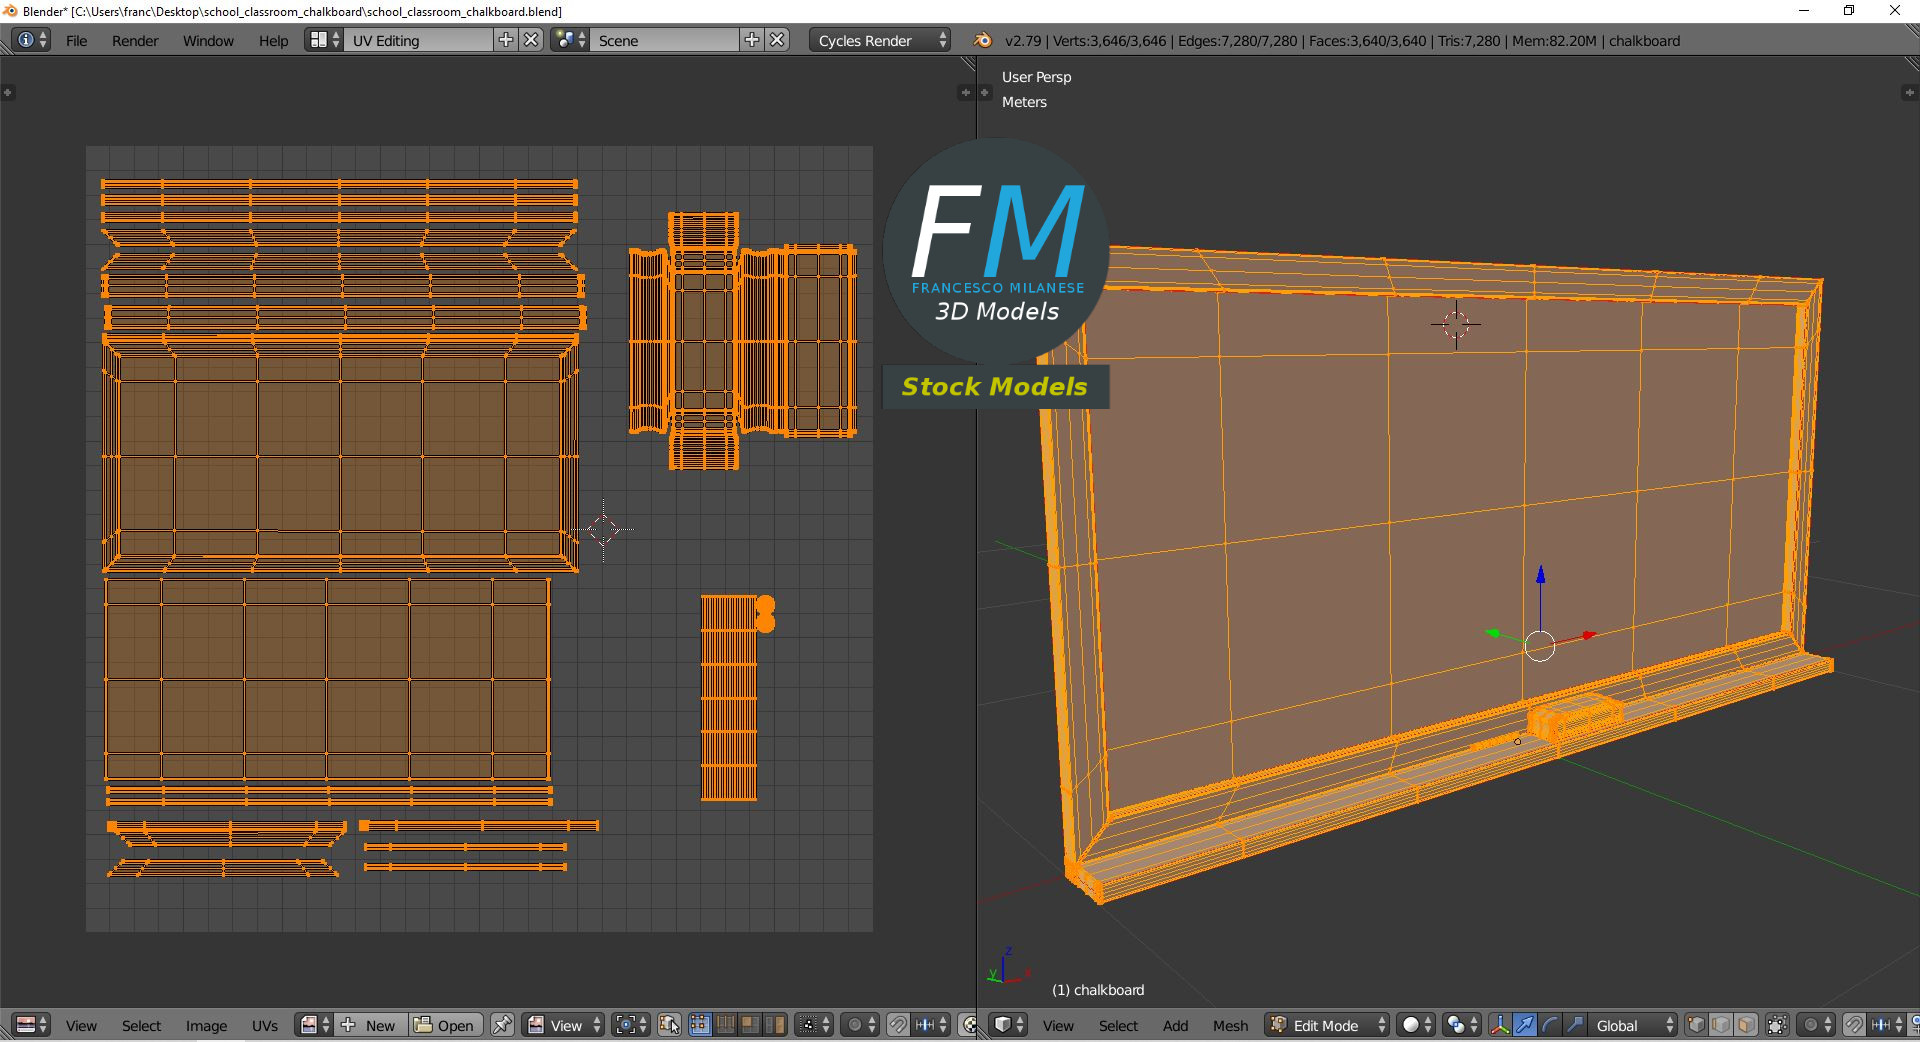Select island select mode in UV editor
The height and width of the screenshot is (1042, 1920).
[777, 1025]
